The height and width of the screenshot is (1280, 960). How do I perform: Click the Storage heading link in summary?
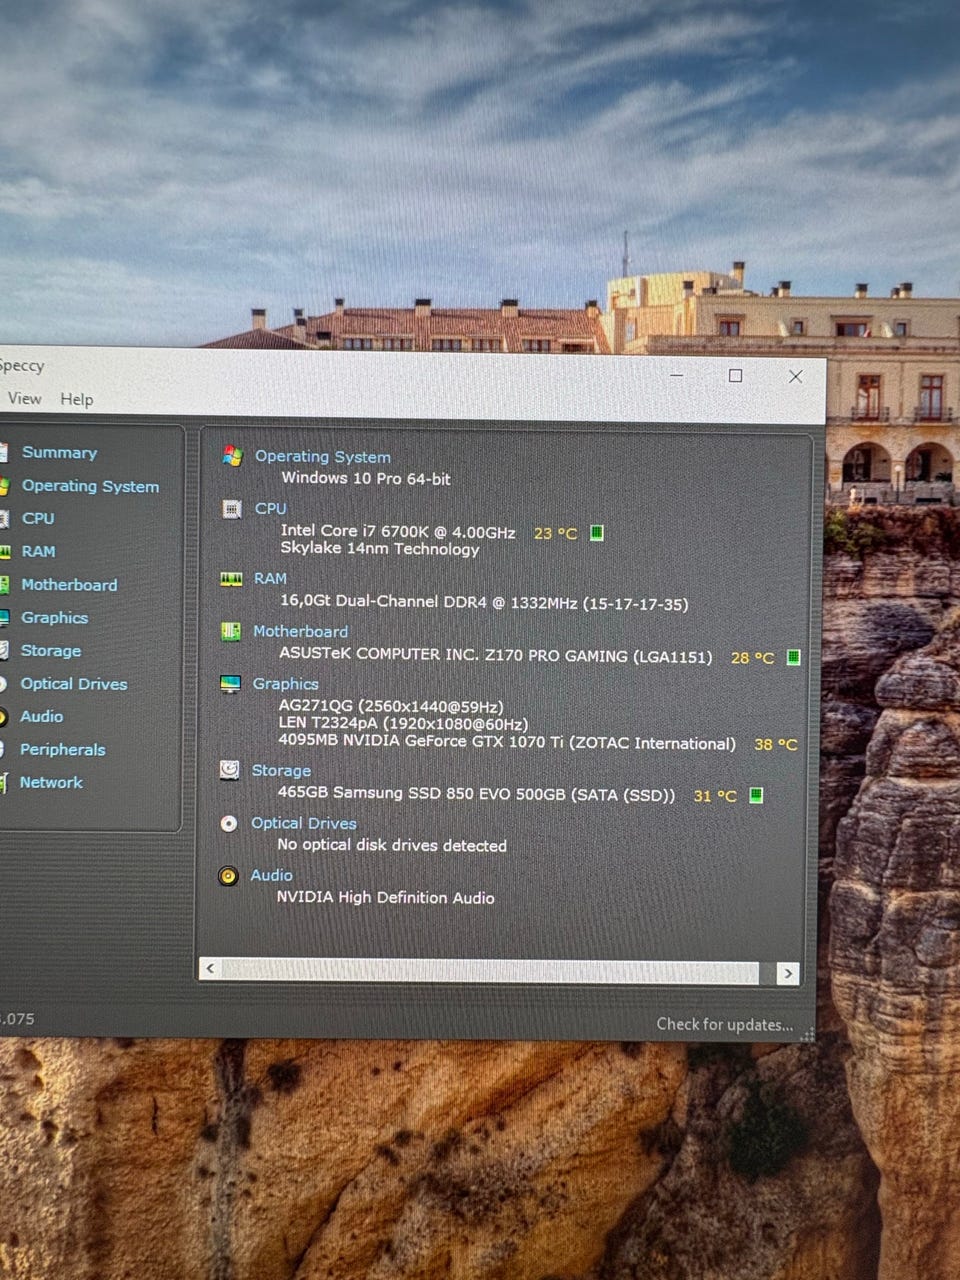pyautogui.click(x=281, y=770)
